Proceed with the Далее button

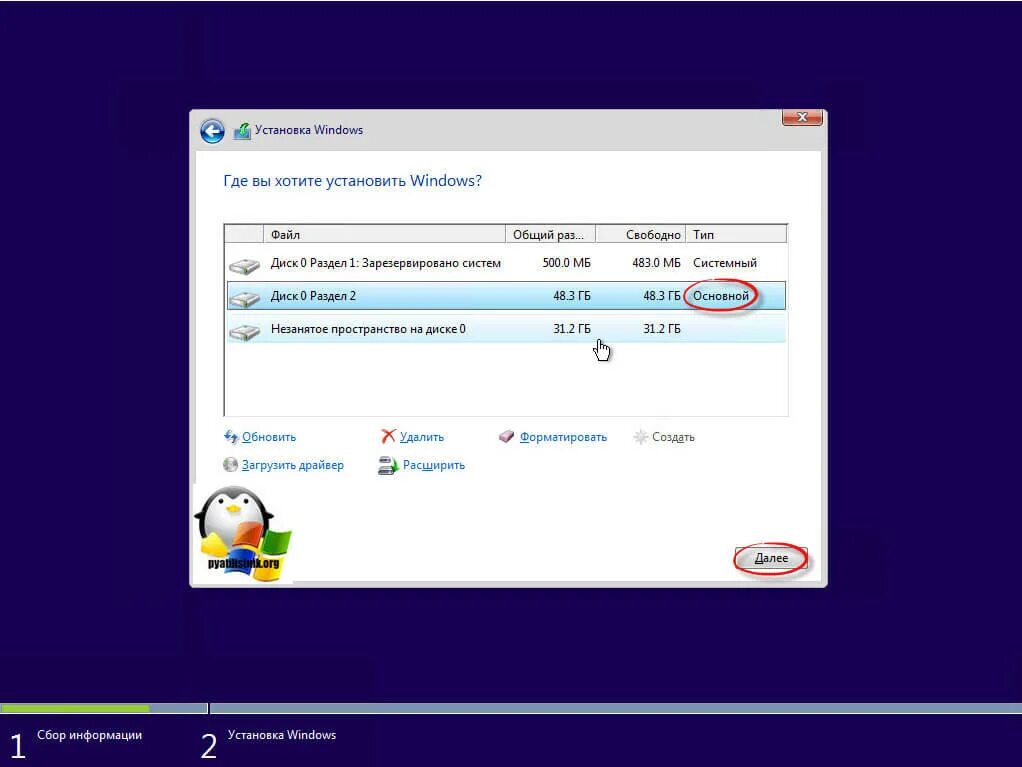771,558
